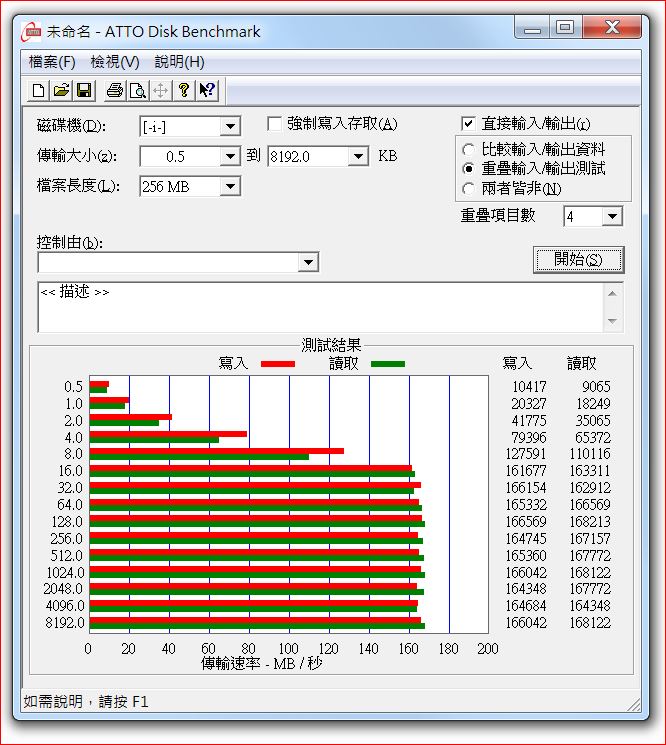Click the description scrollbar down arrow
This screenshot has height=745, width=666.
[x=612, y=321]
